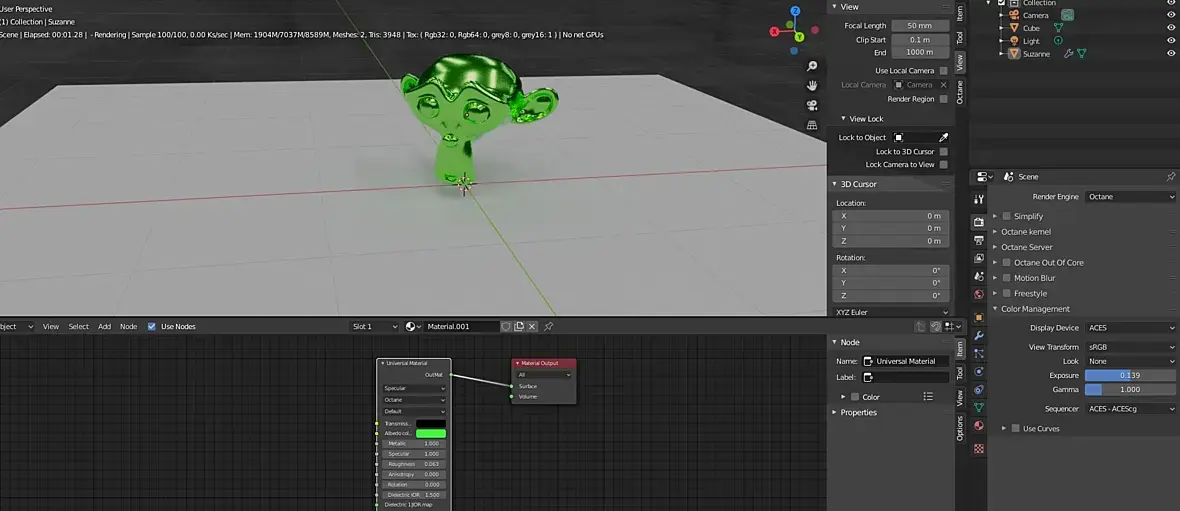This screenshot has height=511, width=1180.
Task: Click the hand pan view icon
Action: tap(812, 86)
